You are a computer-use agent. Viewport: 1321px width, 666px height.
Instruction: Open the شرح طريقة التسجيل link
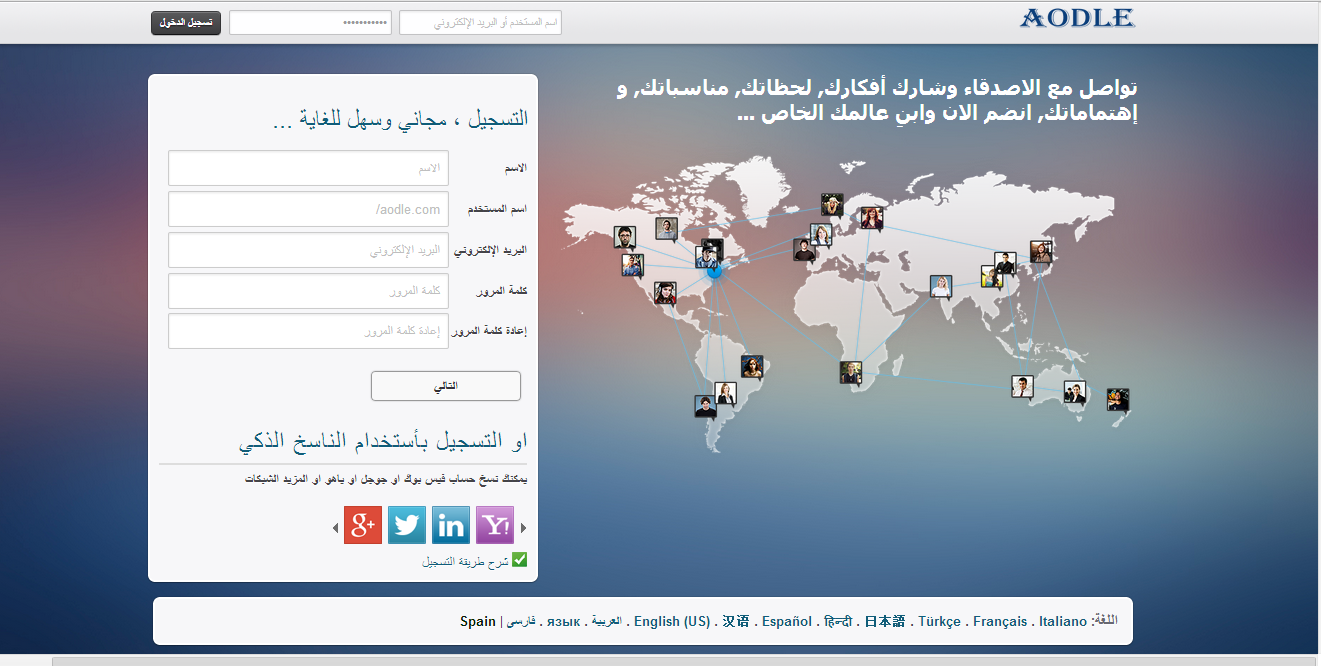[465, 562]
